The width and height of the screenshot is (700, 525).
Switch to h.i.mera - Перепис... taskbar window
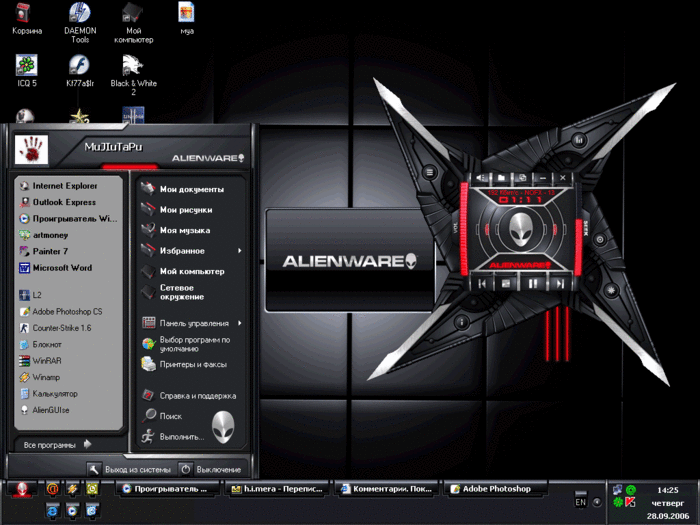coord(277,489)
